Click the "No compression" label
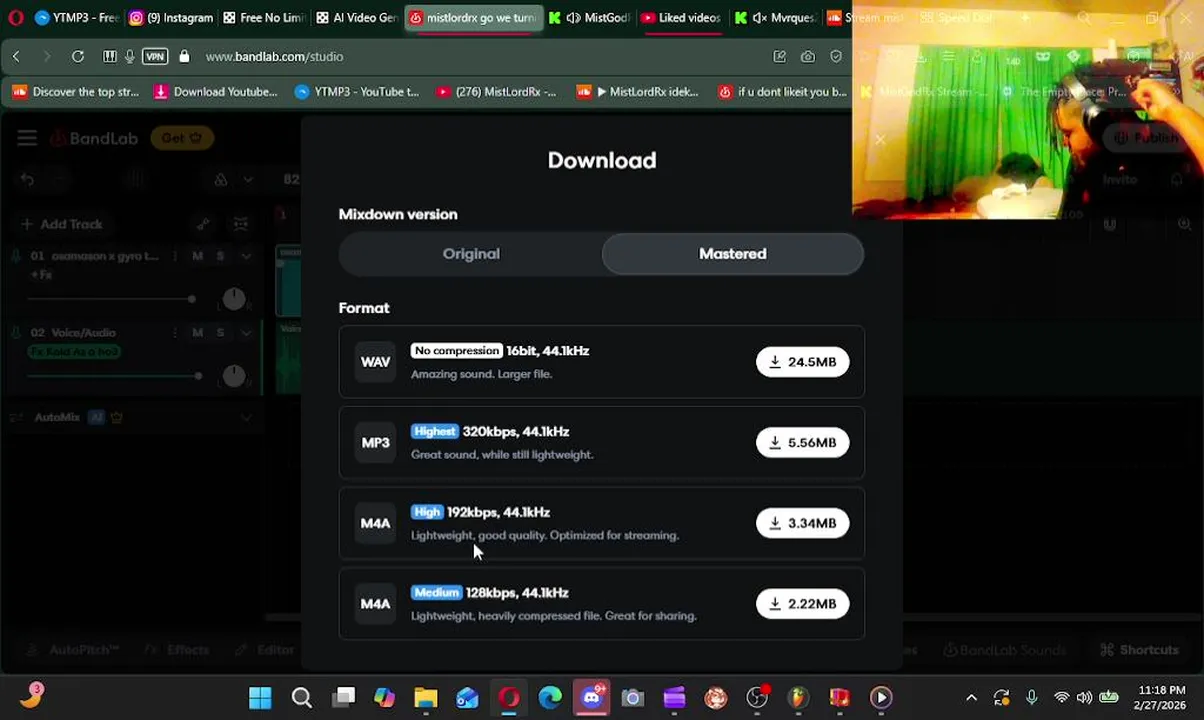Screen dimensions: 1204x720 (456, 351)
